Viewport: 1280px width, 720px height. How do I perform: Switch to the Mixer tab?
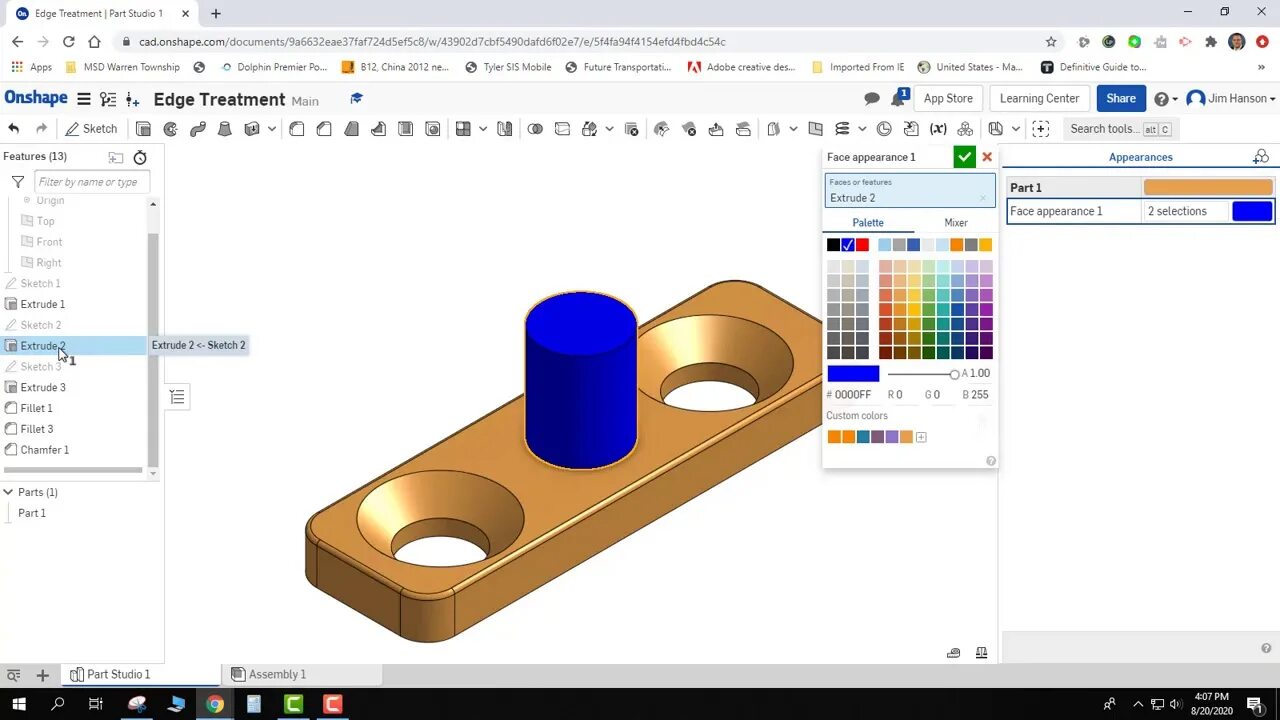pos(956,223)
